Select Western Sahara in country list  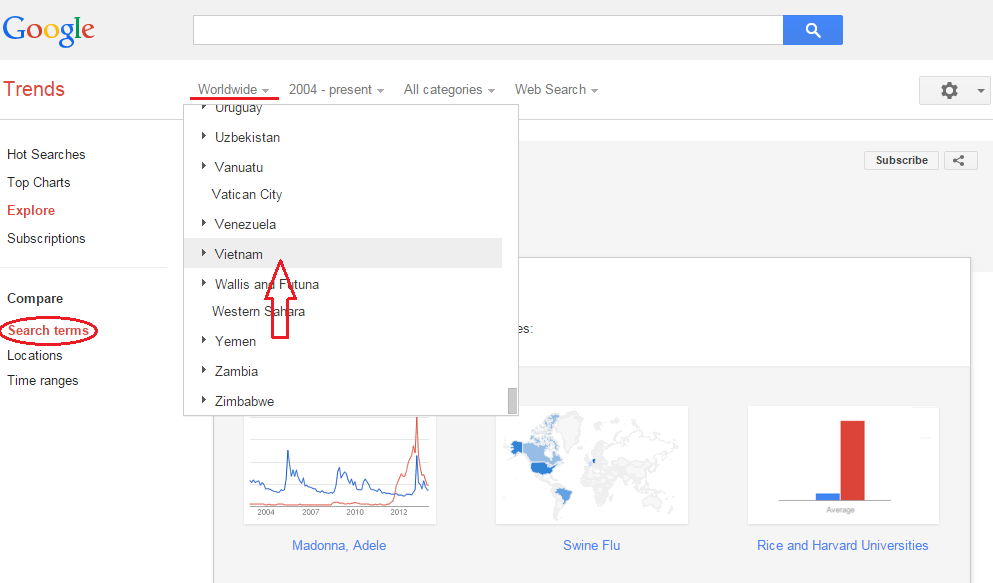pos(258,311)
